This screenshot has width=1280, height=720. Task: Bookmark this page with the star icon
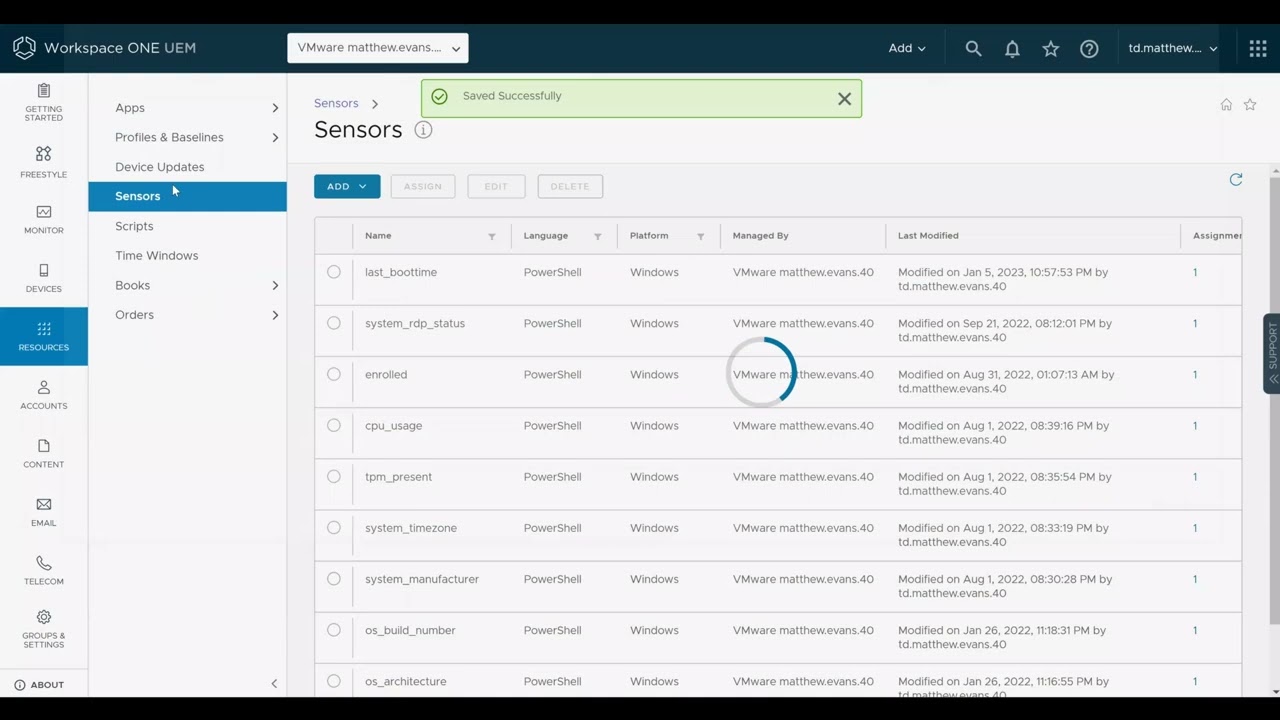pos(1250,104)
